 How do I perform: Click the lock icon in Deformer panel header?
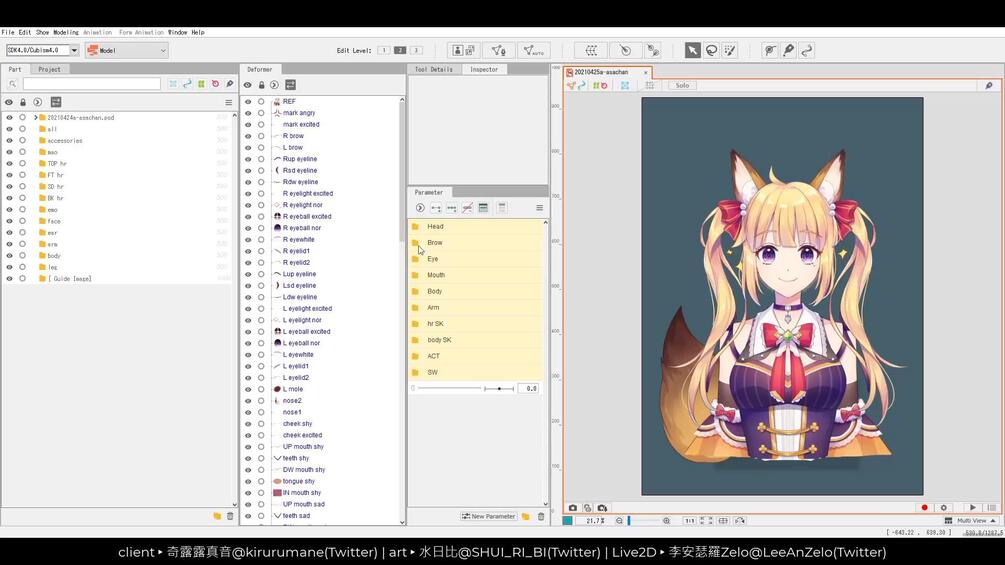point(262,85)
